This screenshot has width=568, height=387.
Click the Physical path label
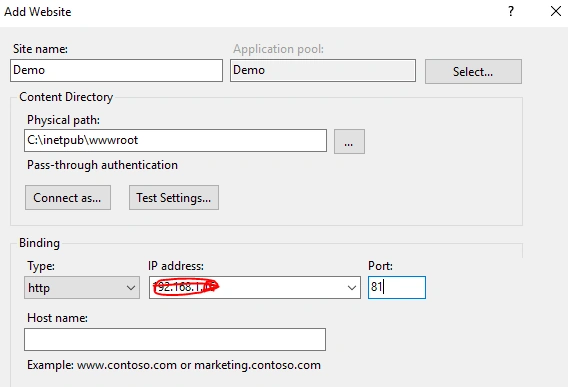click(63, 120)
